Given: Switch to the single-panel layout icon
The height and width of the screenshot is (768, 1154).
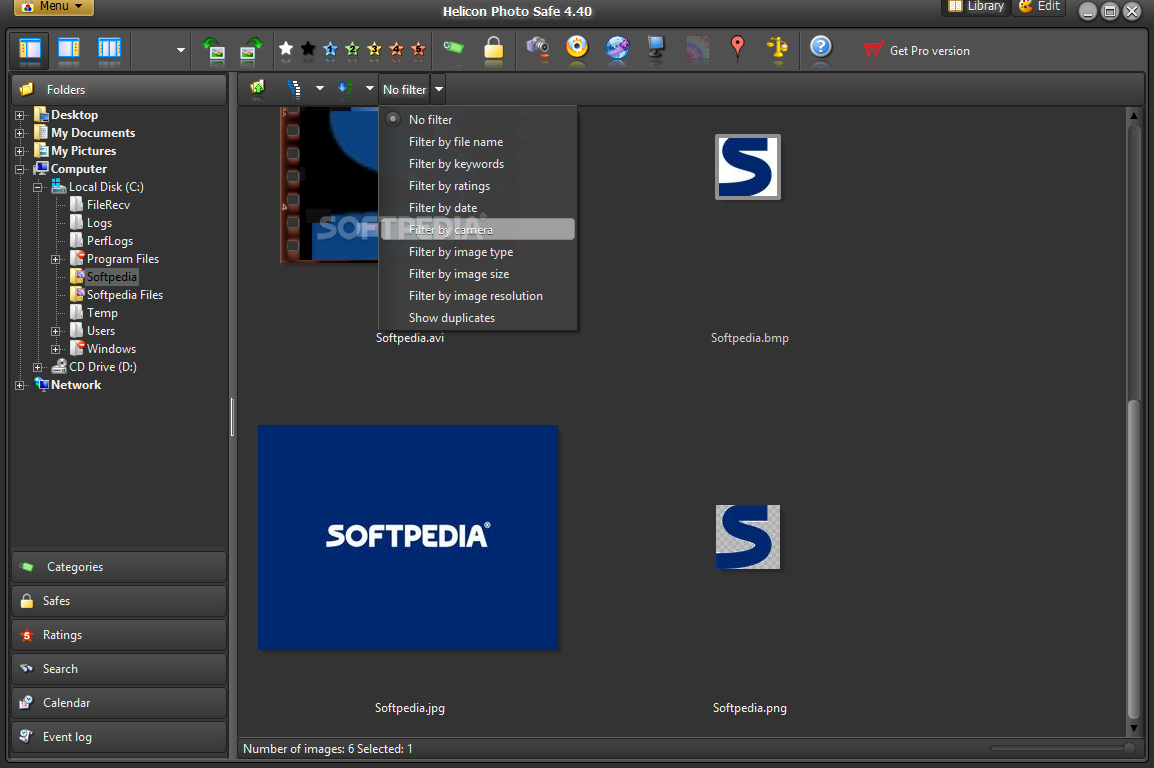Looking at the screenshot, I should pos(30,49).
